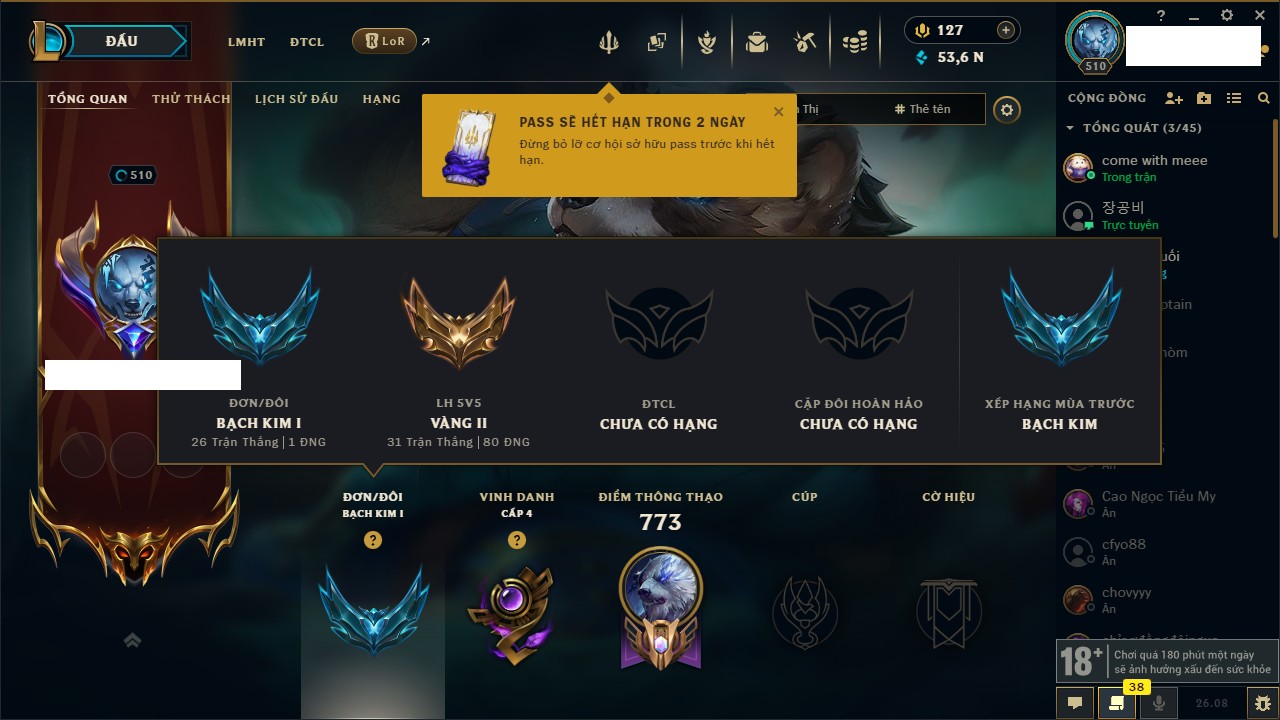The width and height of the screenshot is (1280, 720).
Task: Open the bug report icon
Action: [x=1263, y=703]
